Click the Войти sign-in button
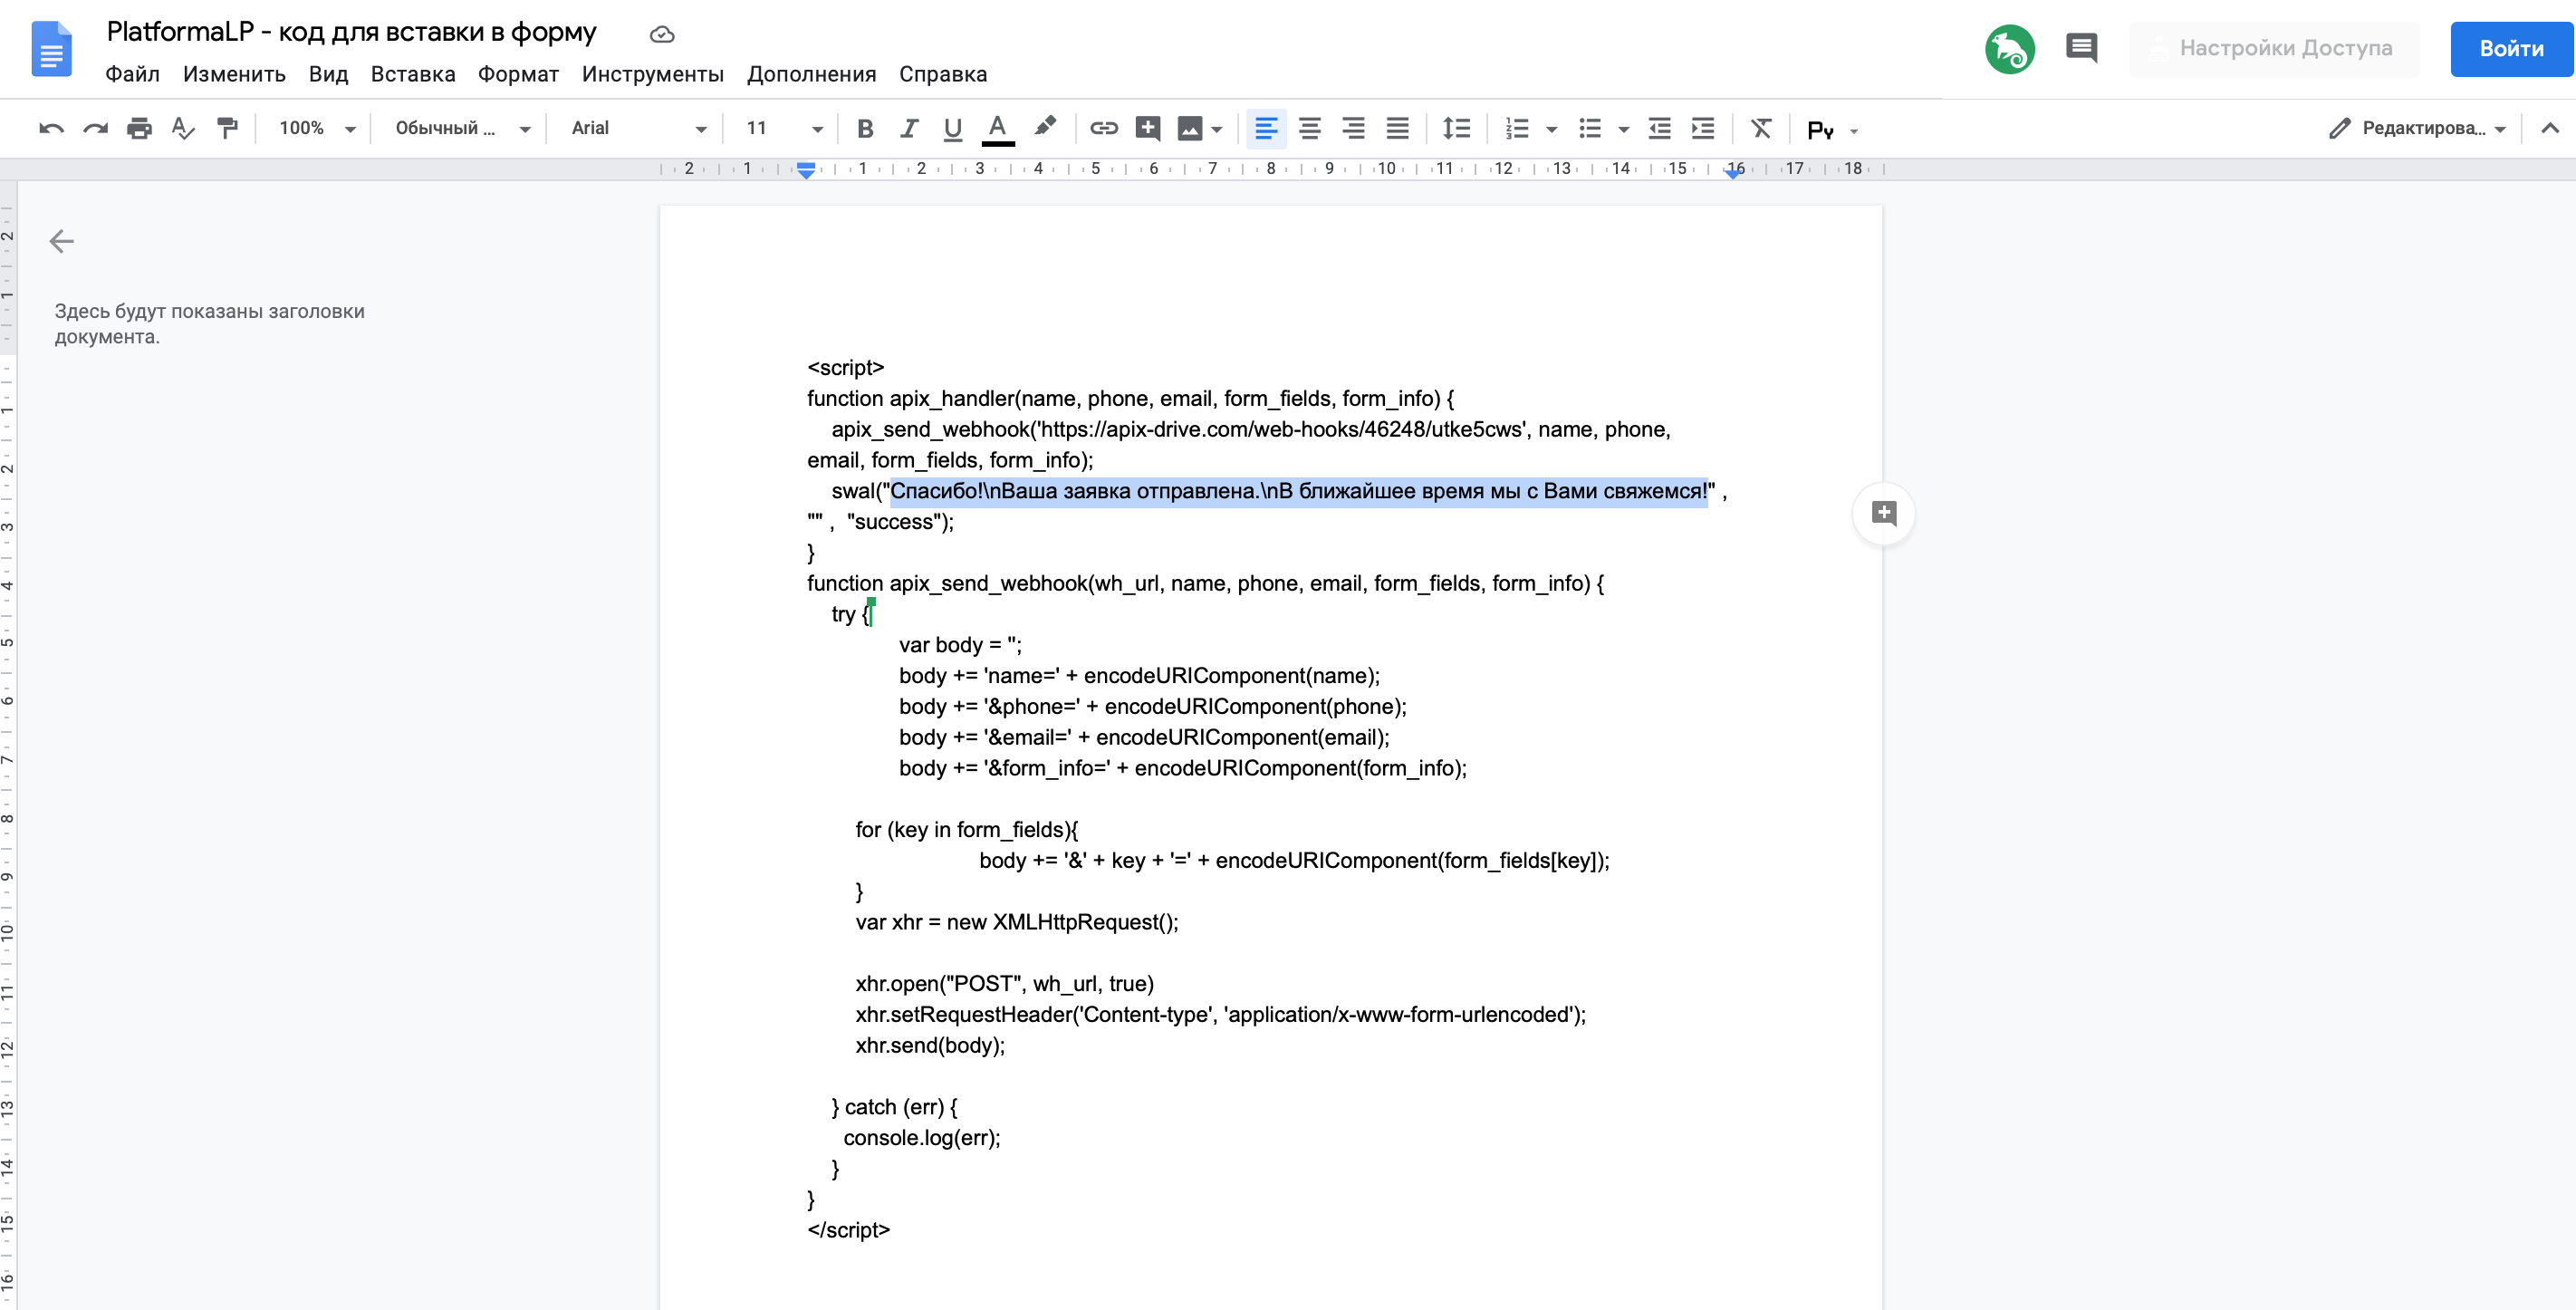Image resolution: width=2576 pixels, height=1310 pixels. [x=2511, y=48]
